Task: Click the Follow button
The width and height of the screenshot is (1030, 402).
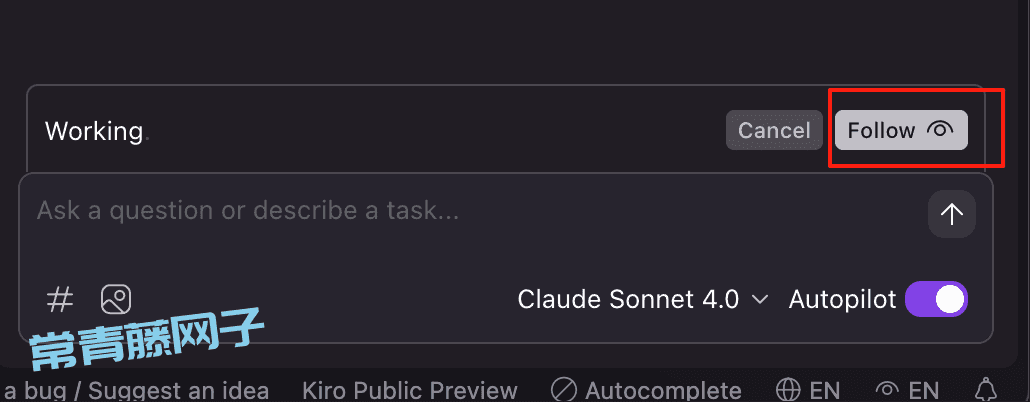Action: 901,130
